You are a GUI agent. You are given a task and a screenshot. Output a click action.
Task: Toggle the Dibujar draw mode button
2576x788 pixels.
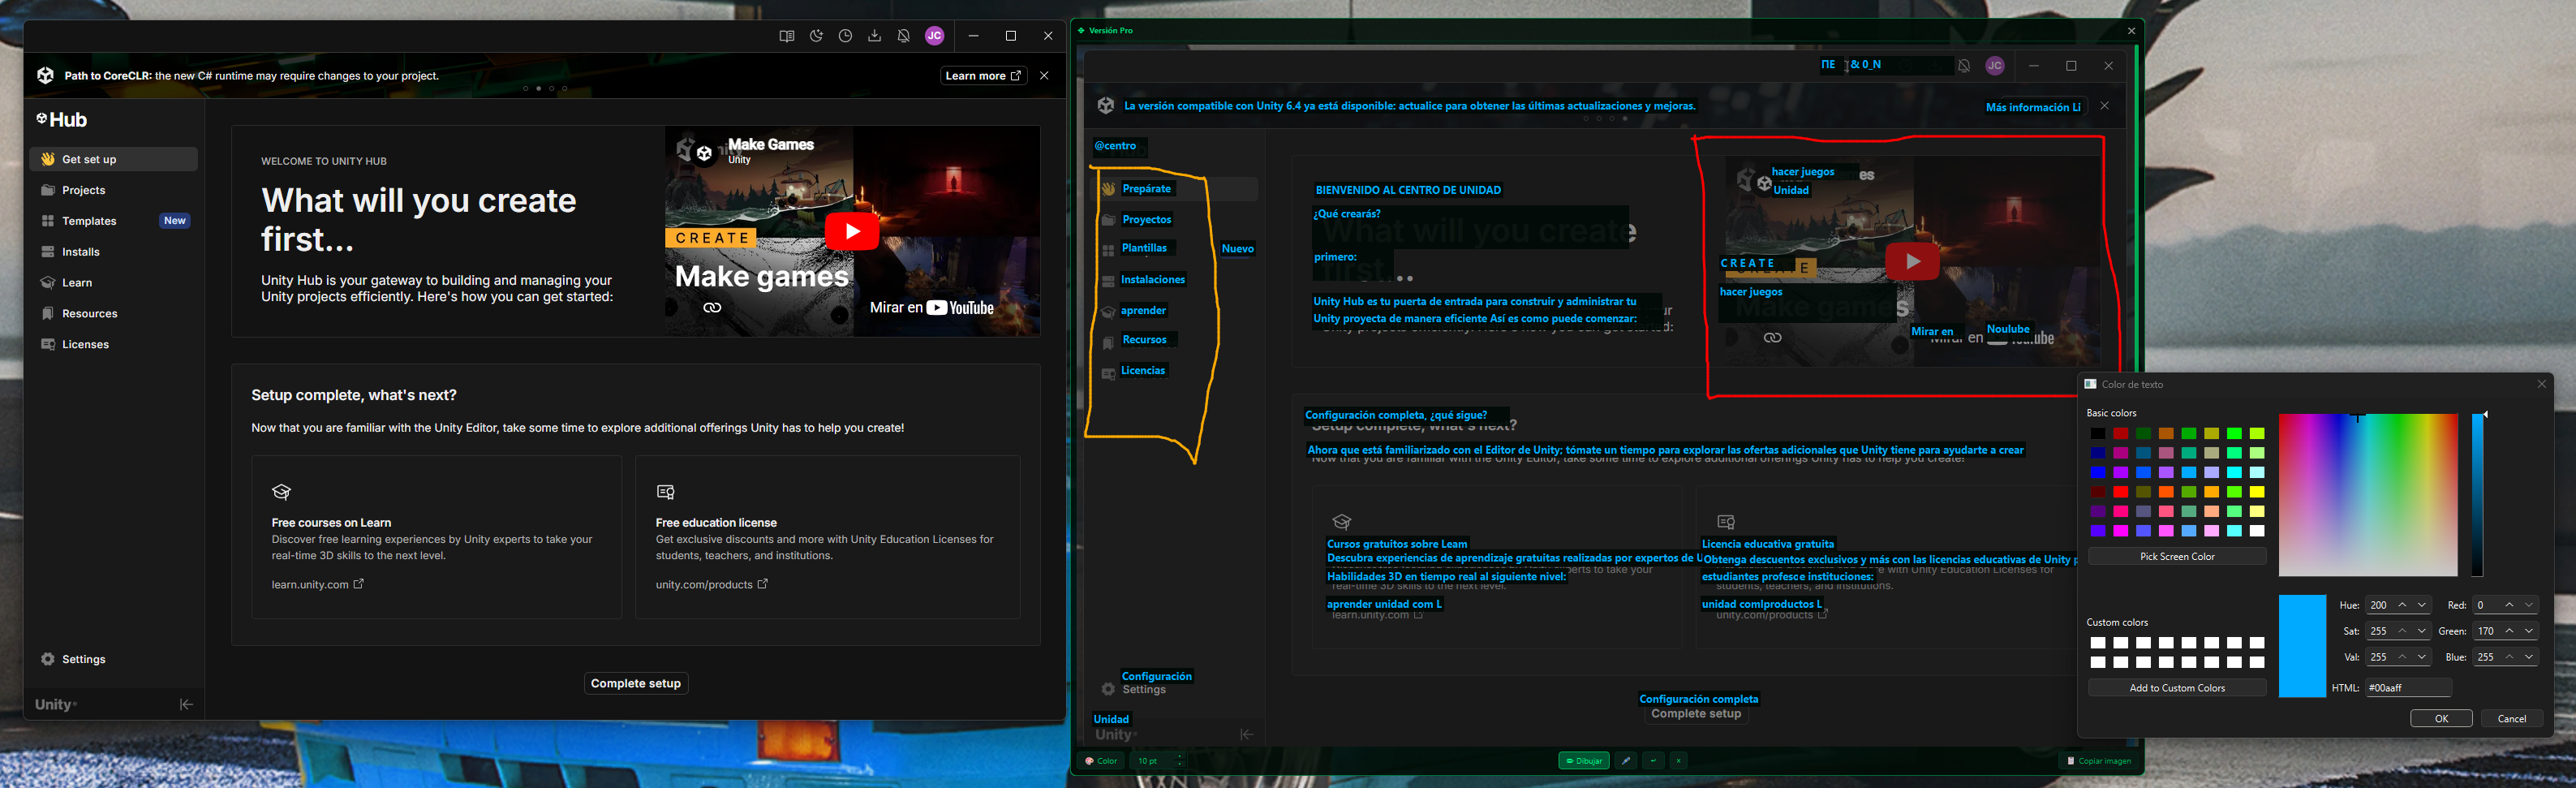click(x=1584, y=761)
